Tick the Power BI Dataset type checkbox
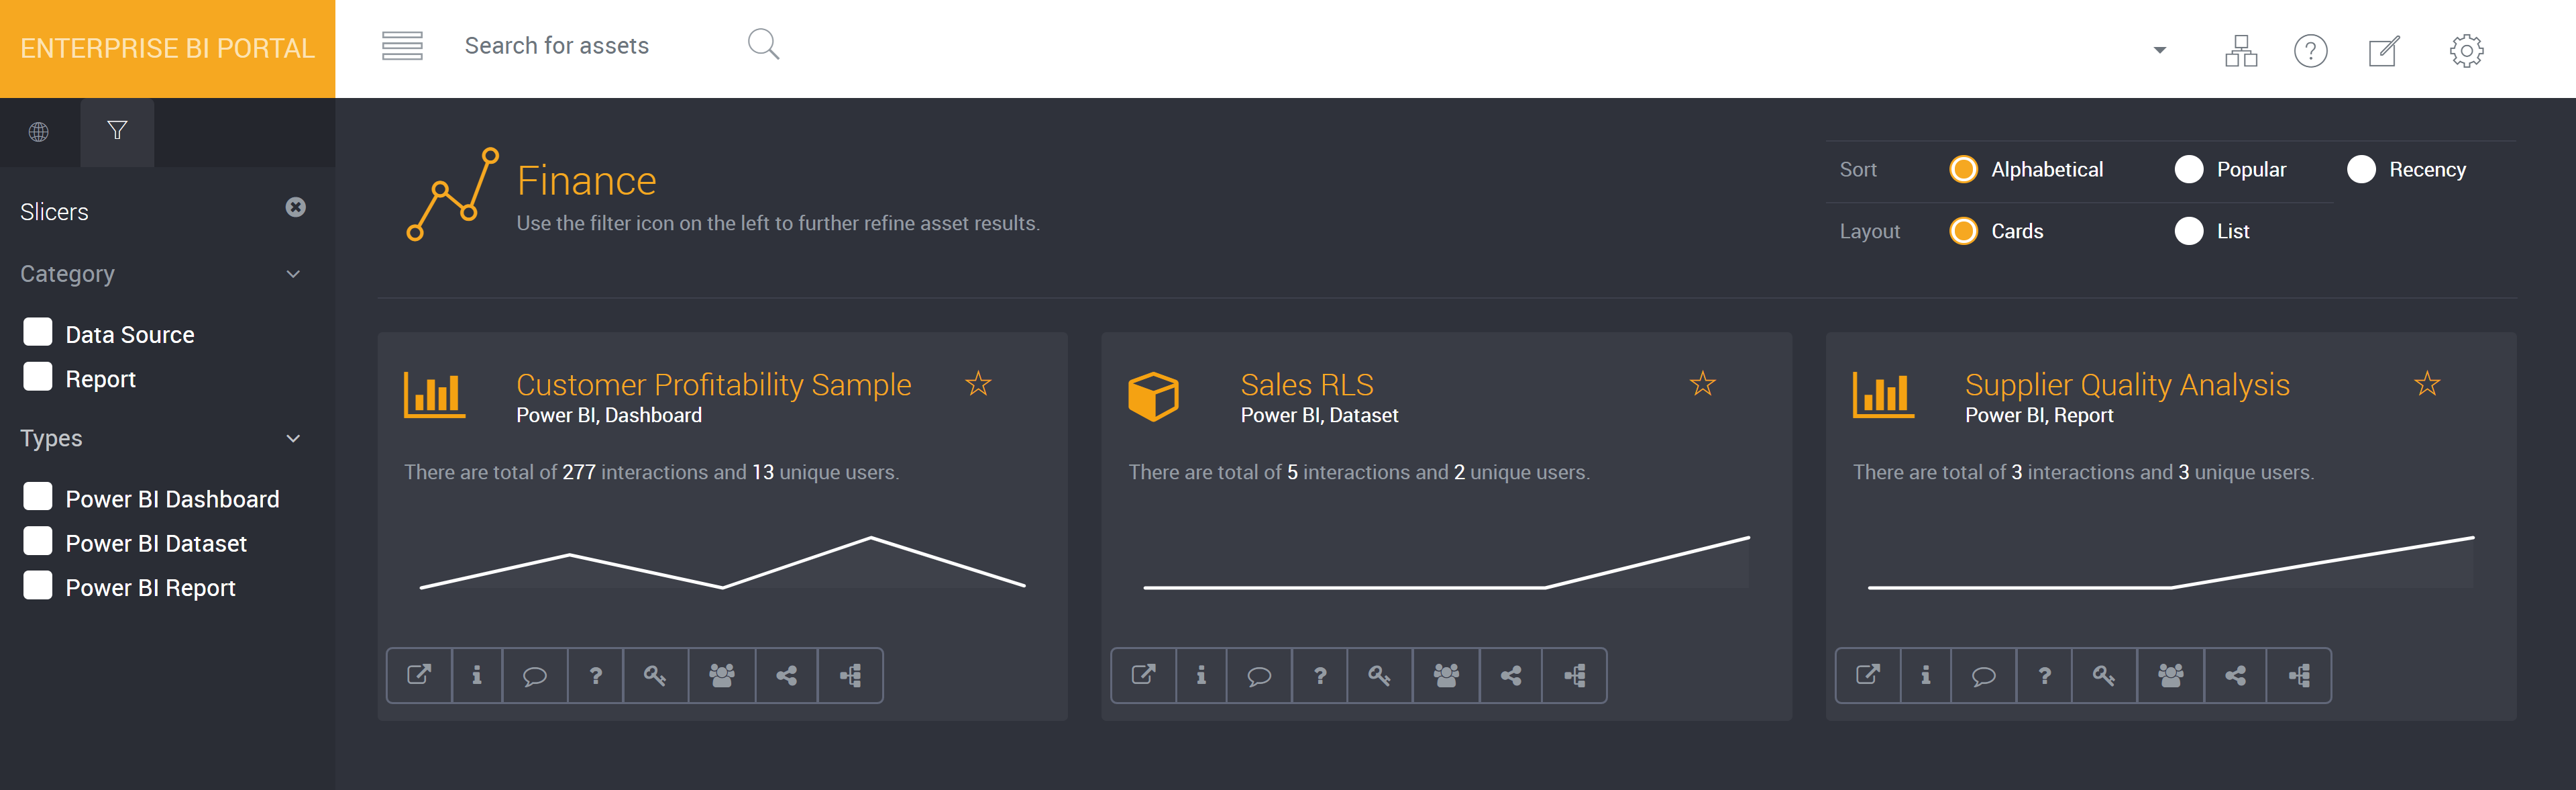This screenshot has height=790, width=2576. (x=38, y=540)
